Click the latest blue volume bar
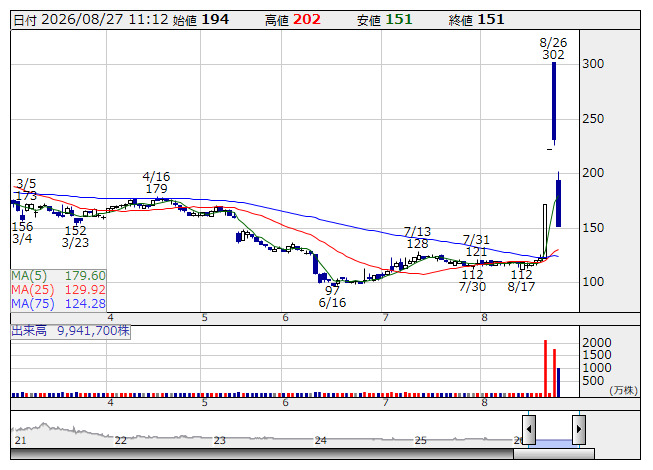The height and width of the screenshot is (470, 653). pos(558,382)
